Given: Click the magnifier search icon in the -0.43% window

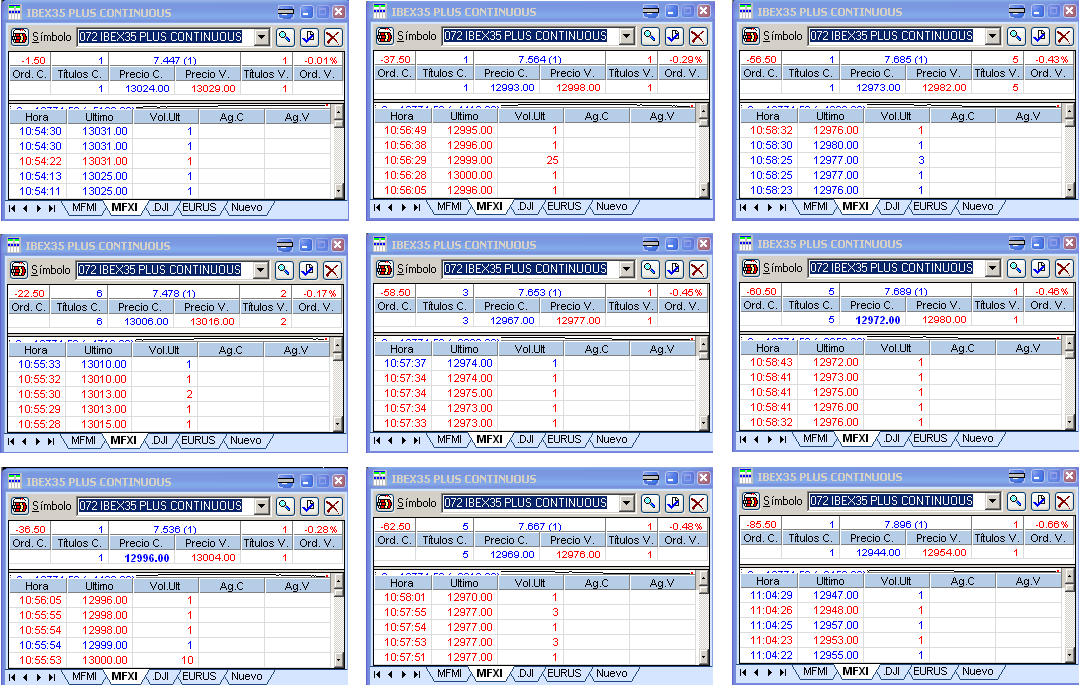Looking at the screenshot, I should (1016, 36).
